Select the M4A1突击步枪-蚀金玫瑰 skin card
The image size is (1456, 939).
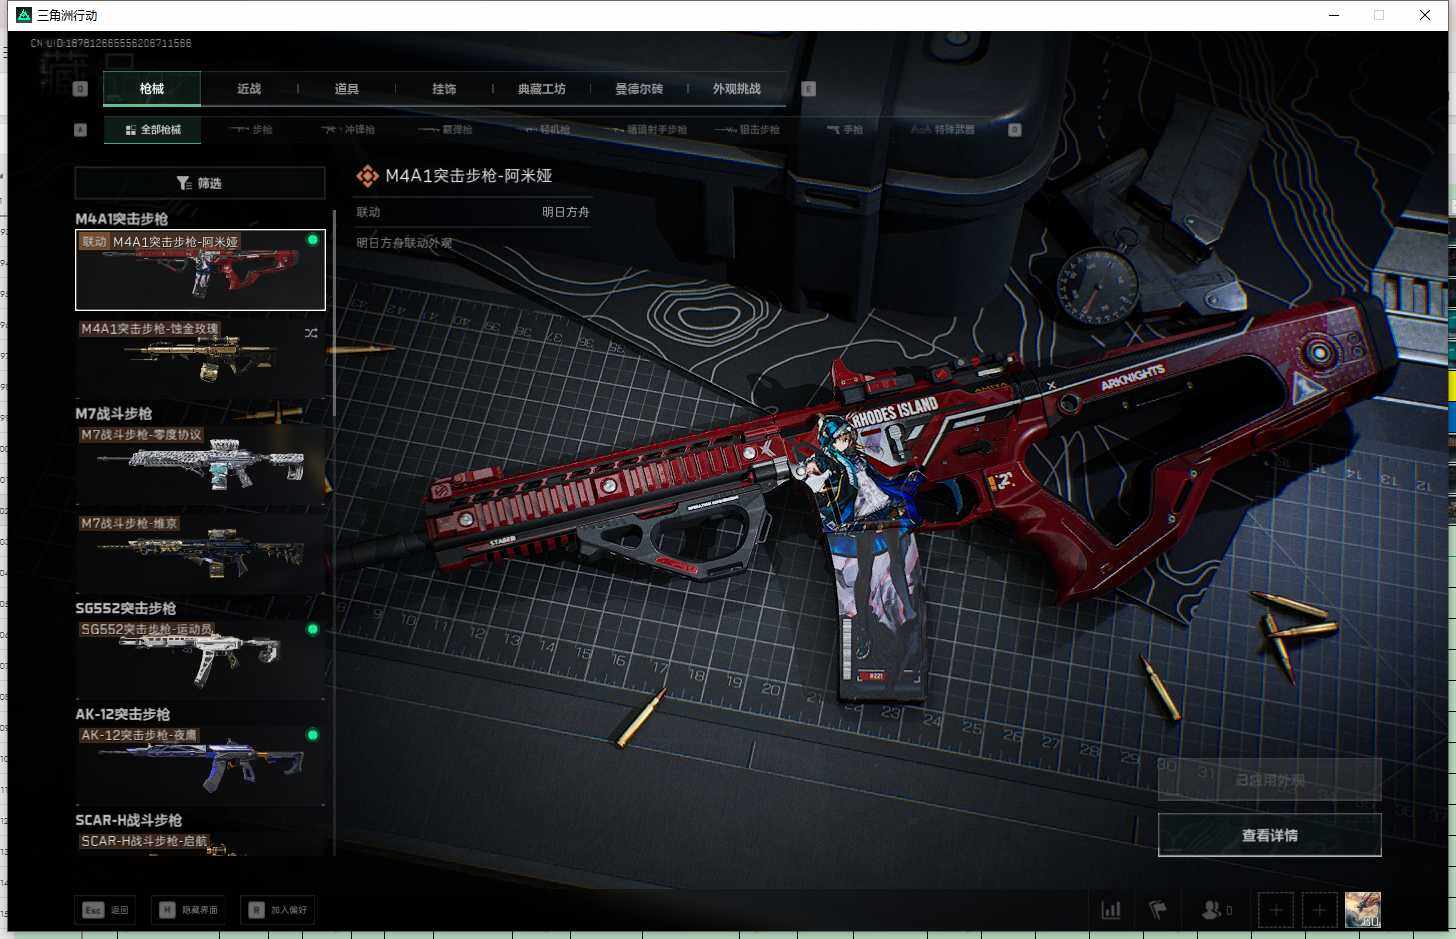click(x=200, y=358)
